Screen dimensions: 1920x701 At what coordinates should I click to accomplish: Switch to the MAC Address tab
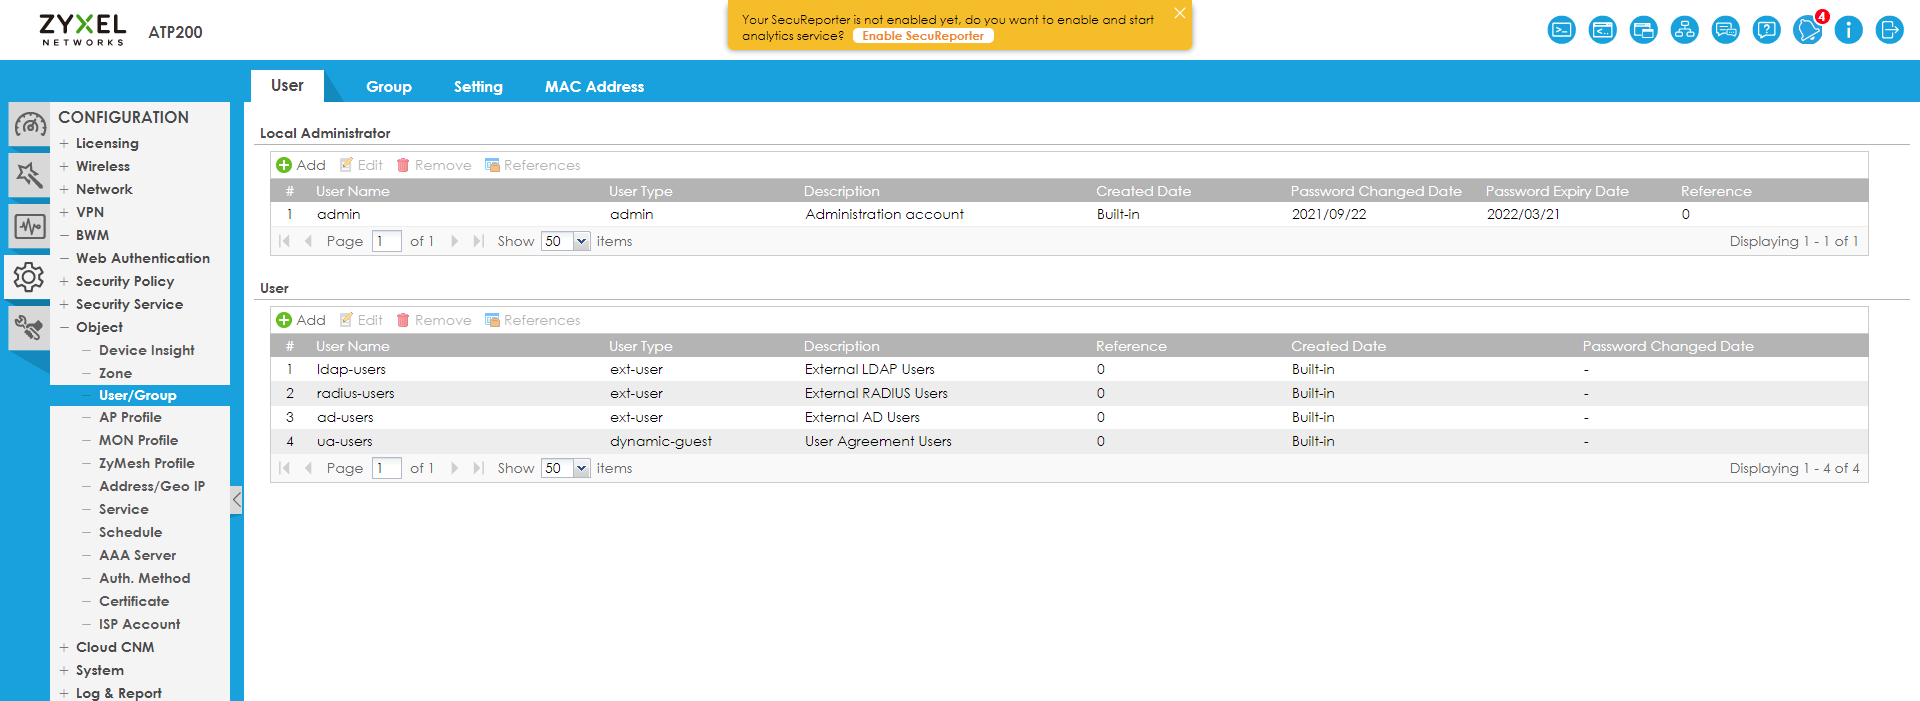pyautogui.click(x=594, y=87)
